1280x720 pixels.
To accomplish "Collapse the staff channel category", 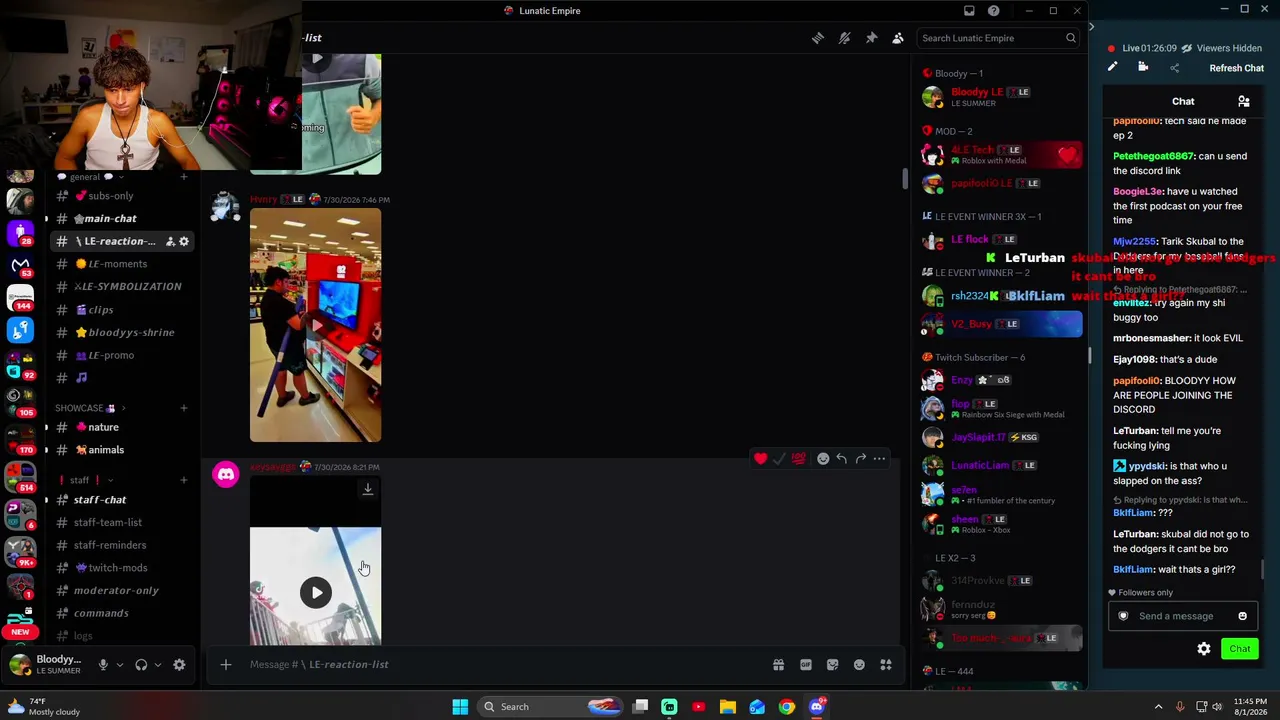I will click(x=85, y=480).
